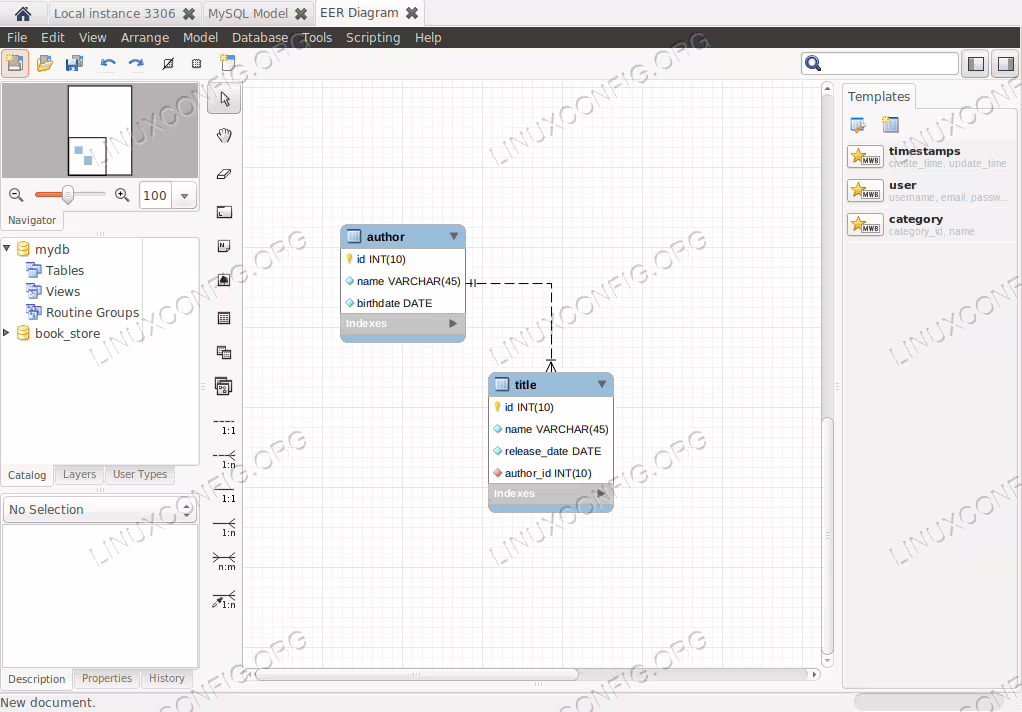Viewport: 1022px width, 712px height.
Task: Open the Scripting menu
Action: tap(373, 38)
